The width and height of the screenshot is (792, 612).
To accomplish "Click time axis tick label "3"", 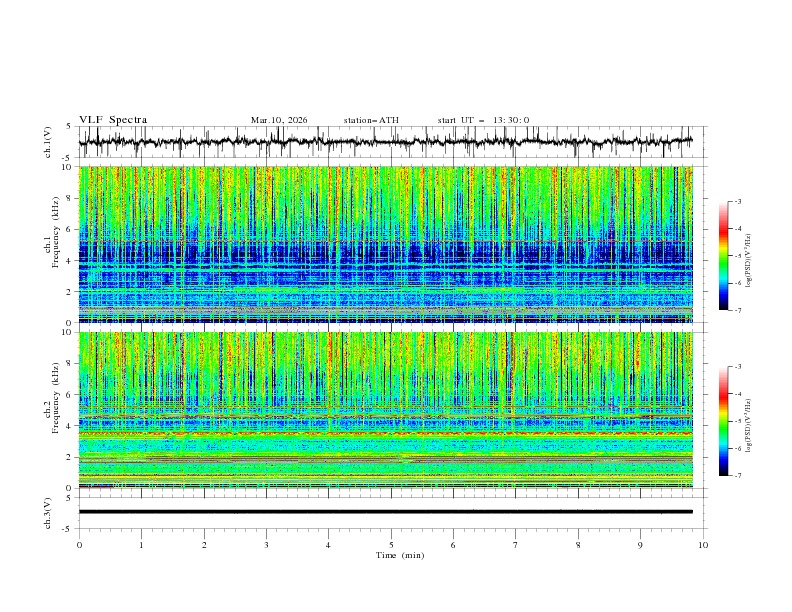I will (x=266, y=545).
